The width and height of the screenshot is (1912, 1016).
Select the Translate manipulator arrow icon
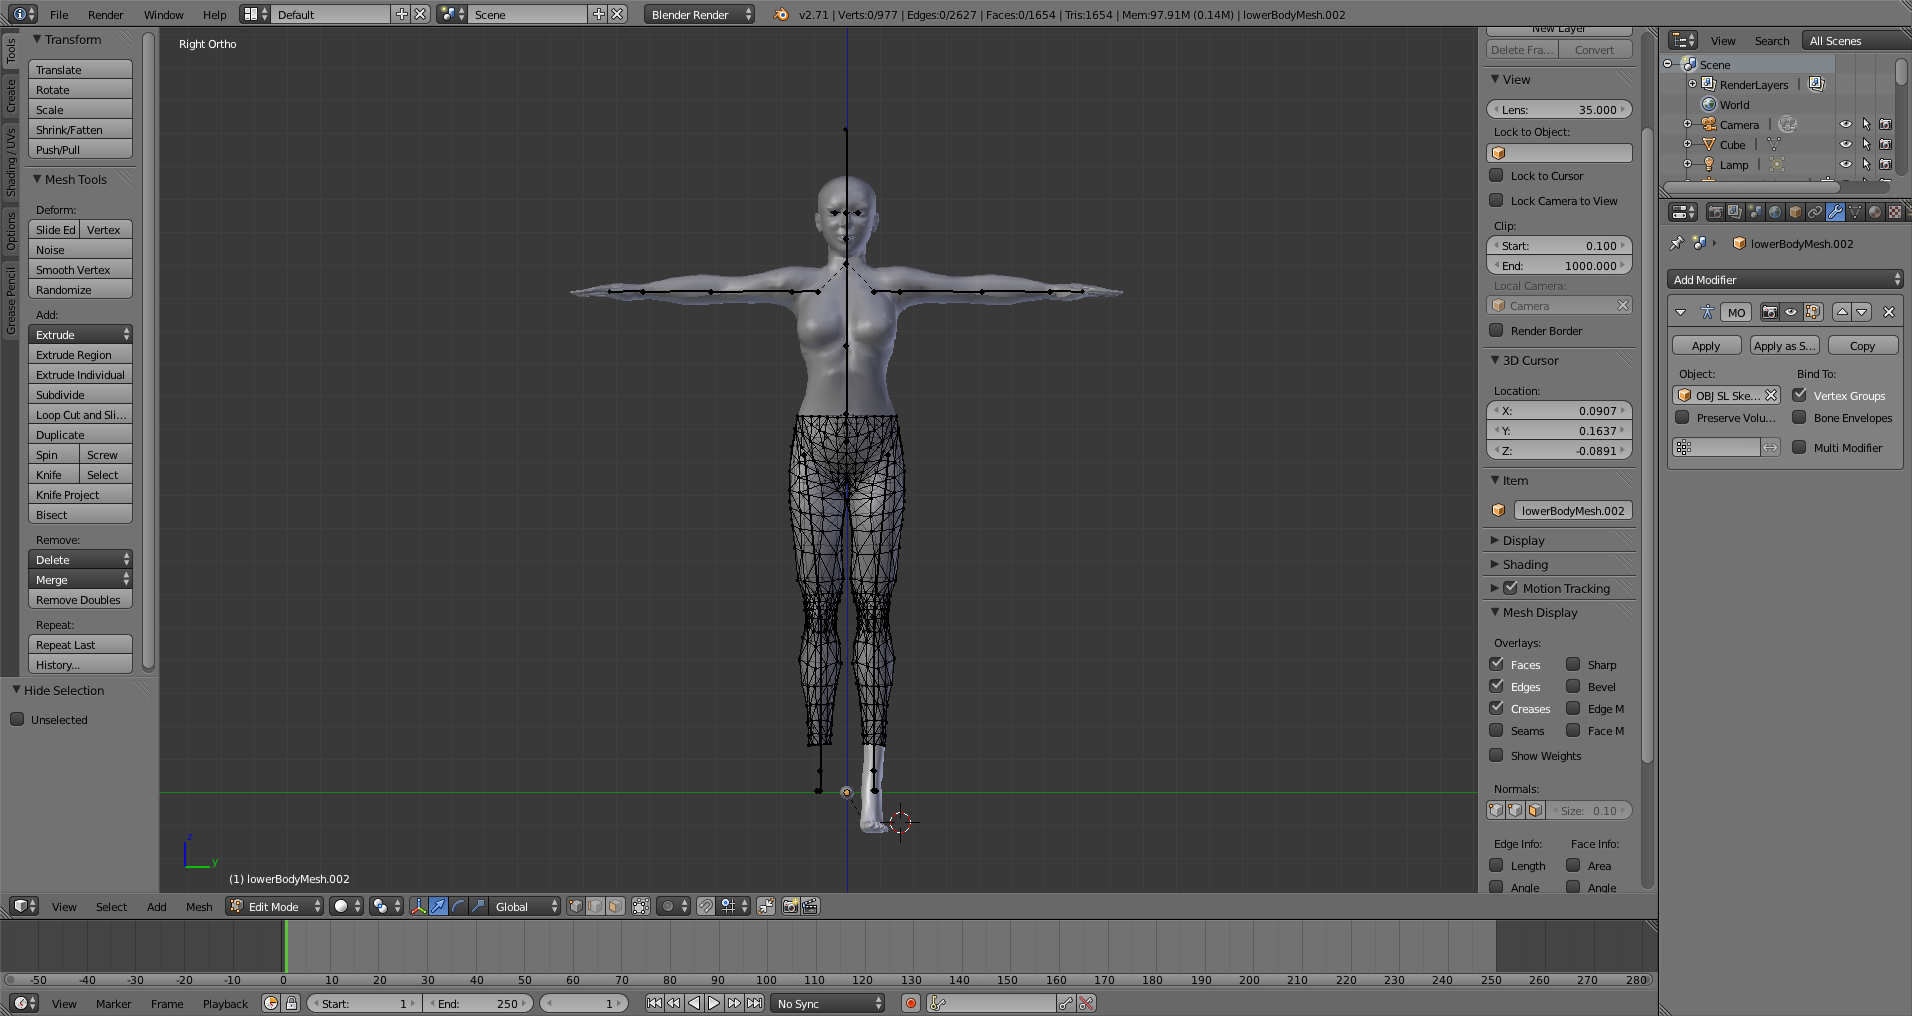pyautogui.click(x=438, y=906)
